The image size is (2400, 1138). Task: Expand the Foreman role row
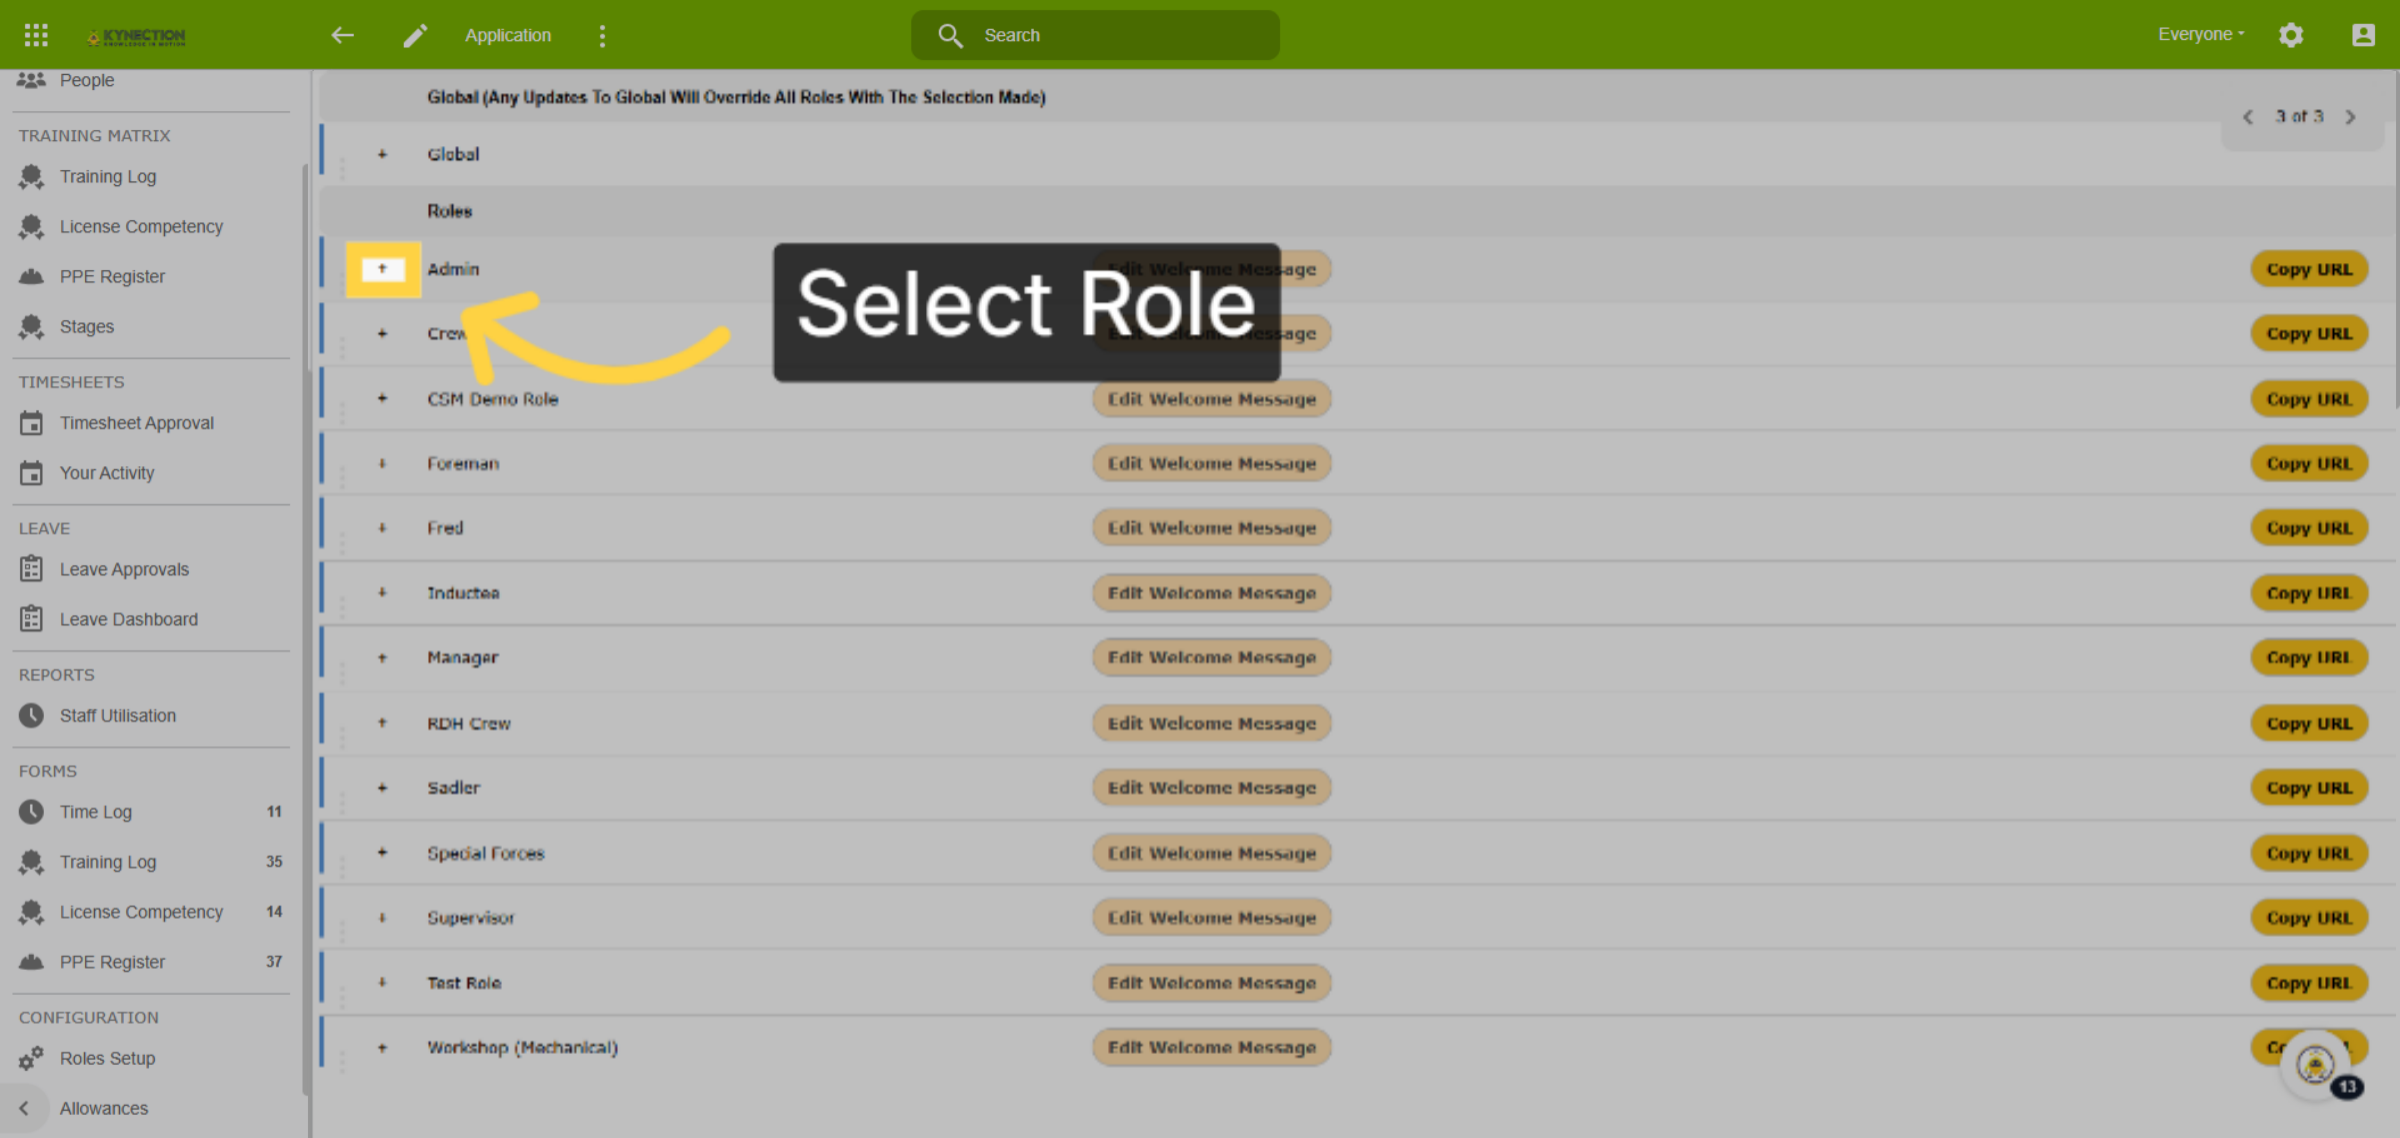pyautogui.click(x=382, y=464)
